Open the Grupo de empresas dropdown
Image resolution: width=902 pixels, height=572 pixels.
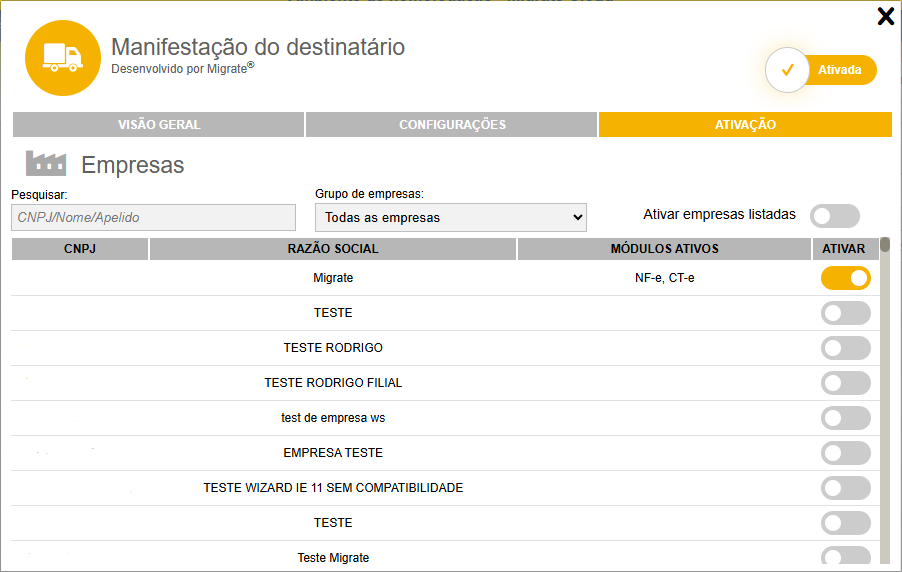click(x=450, y=217)
